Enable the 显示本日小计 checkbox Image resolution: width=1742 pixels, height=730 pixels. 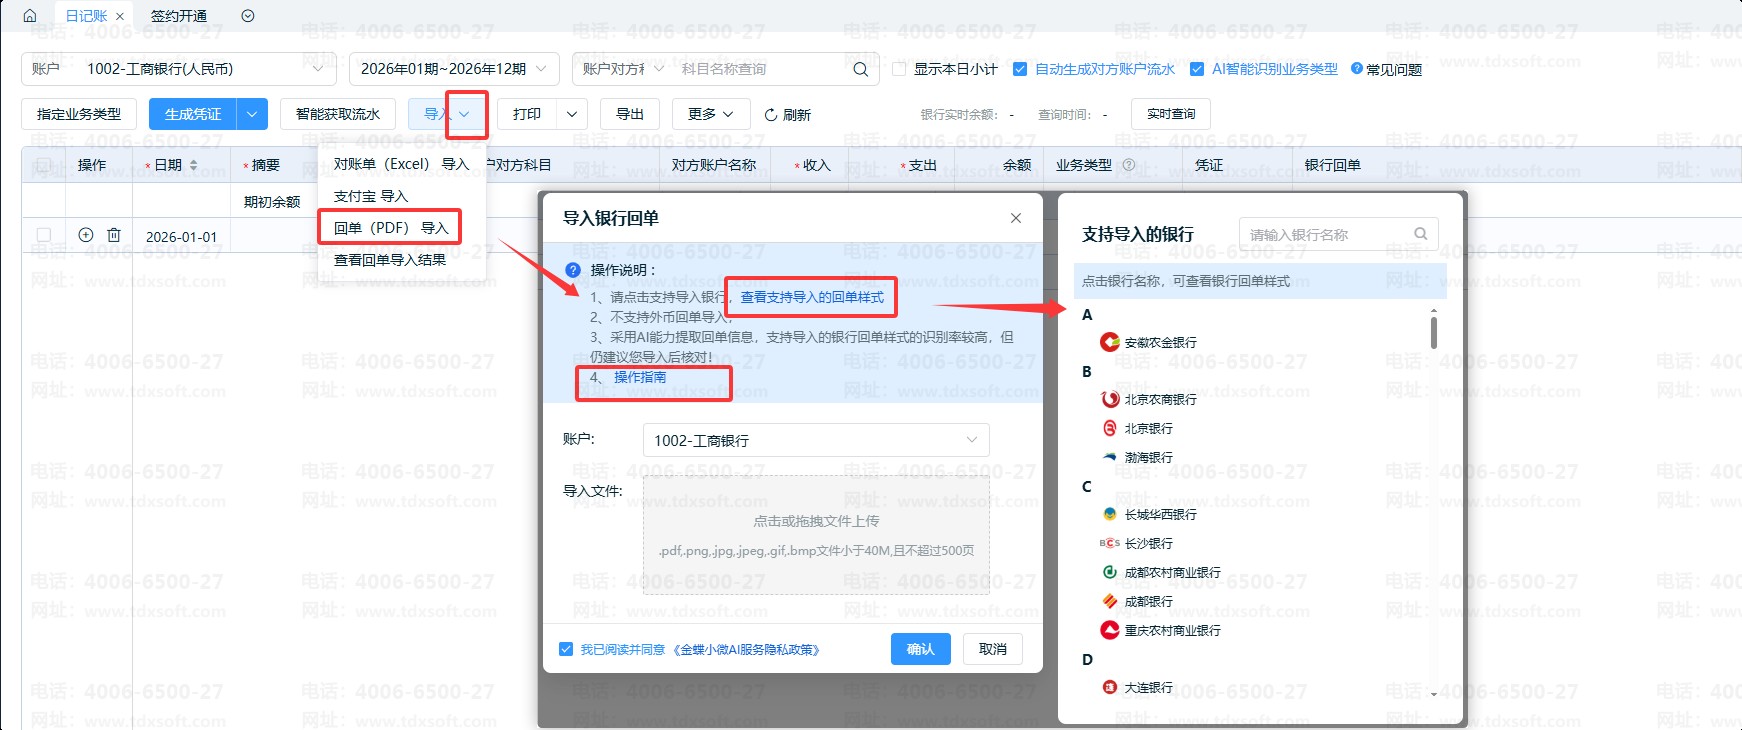pyautogui.click(x=899, y=69)
